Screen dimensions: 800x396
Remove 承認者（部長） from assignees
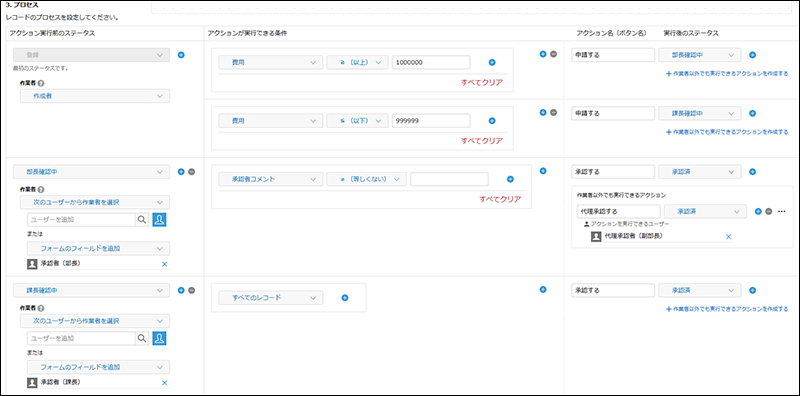(164, 264)
